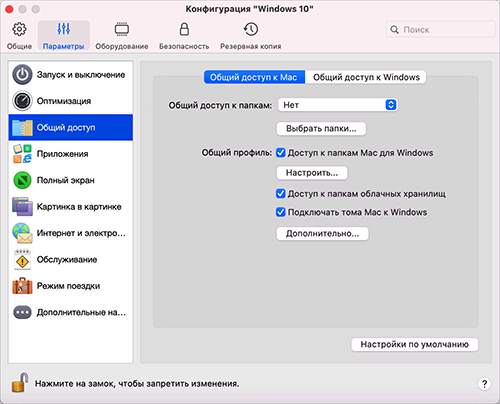Click the Общий доступ sidebar label
The height and width of the screenshot is (404, 500).
point(66,128)
